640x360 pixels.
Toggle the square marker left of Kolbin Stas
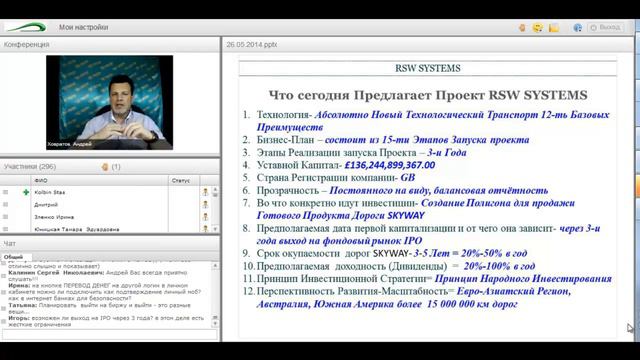(5, 192)
